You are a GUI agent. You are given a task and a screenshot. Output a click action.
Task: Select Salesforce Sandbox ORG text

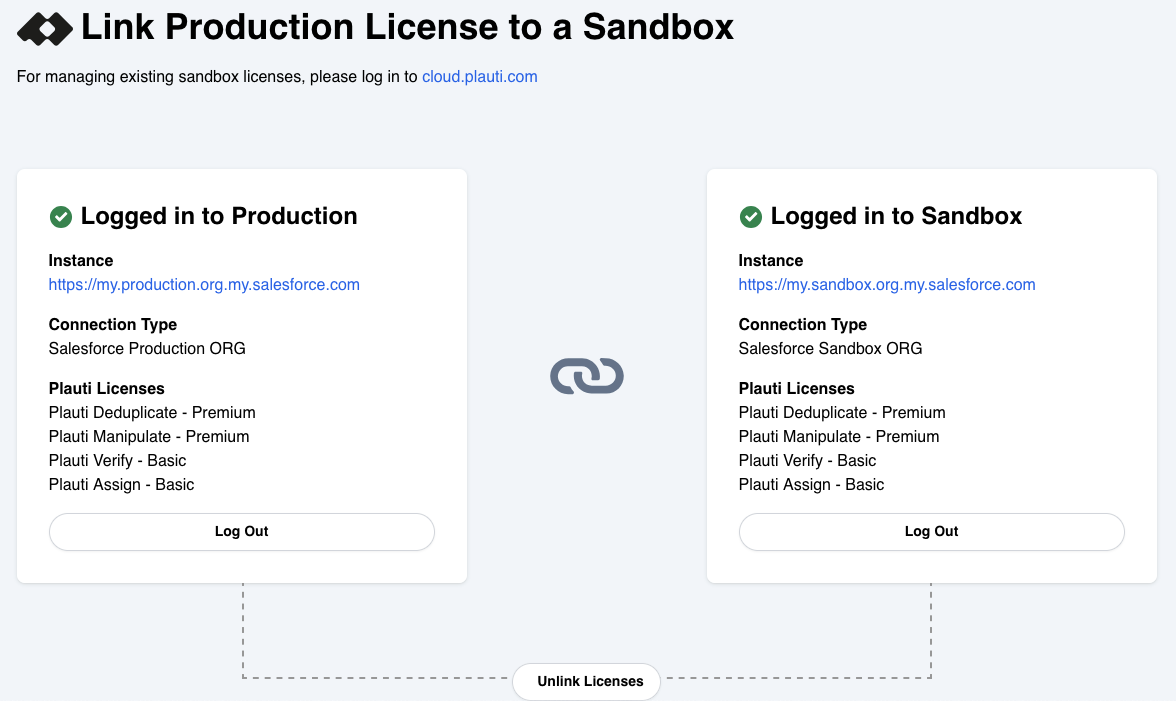coord(830,349)
